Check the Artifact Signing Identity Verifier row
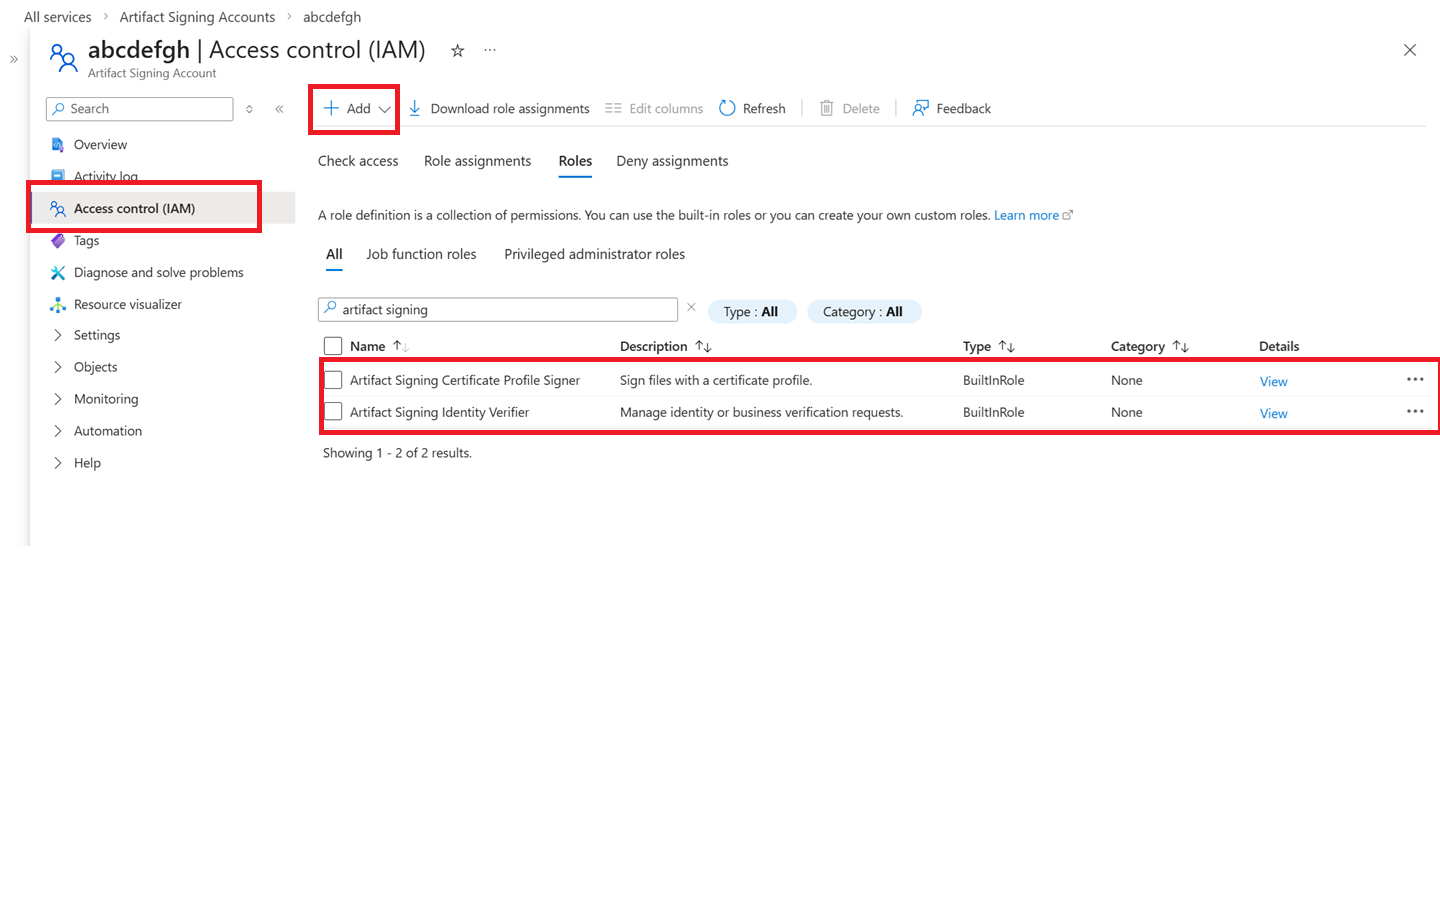This screenshot has width=1440, height=902. tap(332, 412)
